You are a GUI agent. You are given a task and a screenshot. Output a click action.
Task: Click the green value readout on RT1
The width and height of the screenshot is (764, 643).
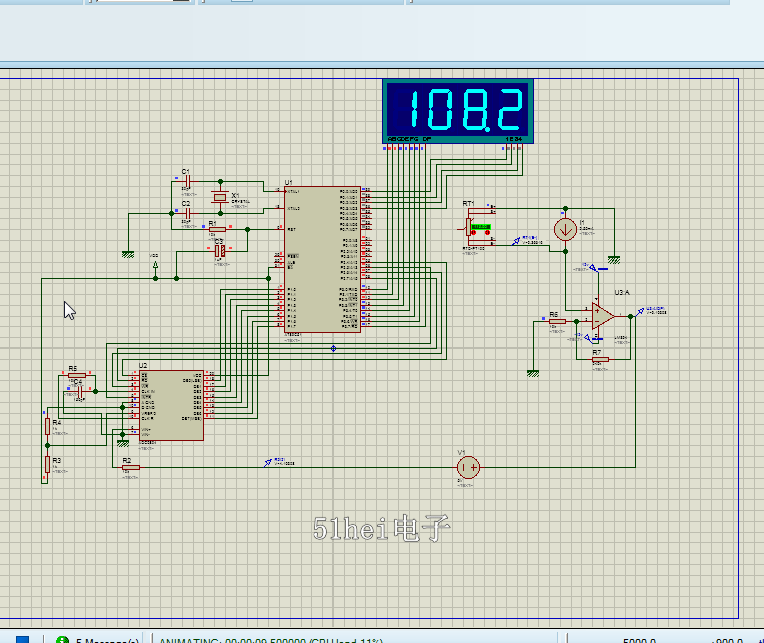tap(481, 227)
